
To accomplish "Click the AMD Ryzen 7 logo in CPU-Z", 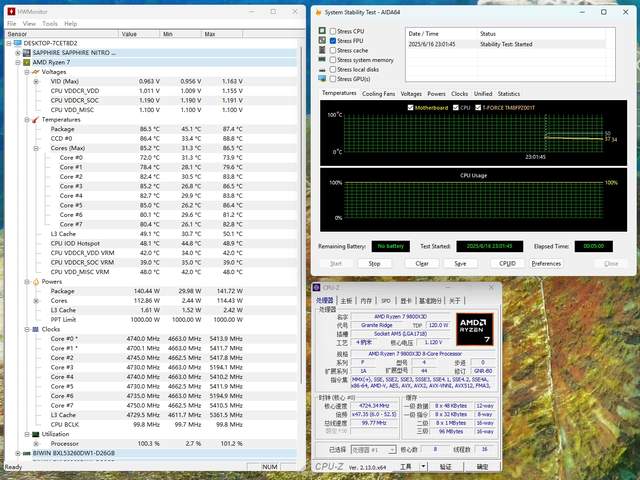I will pos(477,330).
